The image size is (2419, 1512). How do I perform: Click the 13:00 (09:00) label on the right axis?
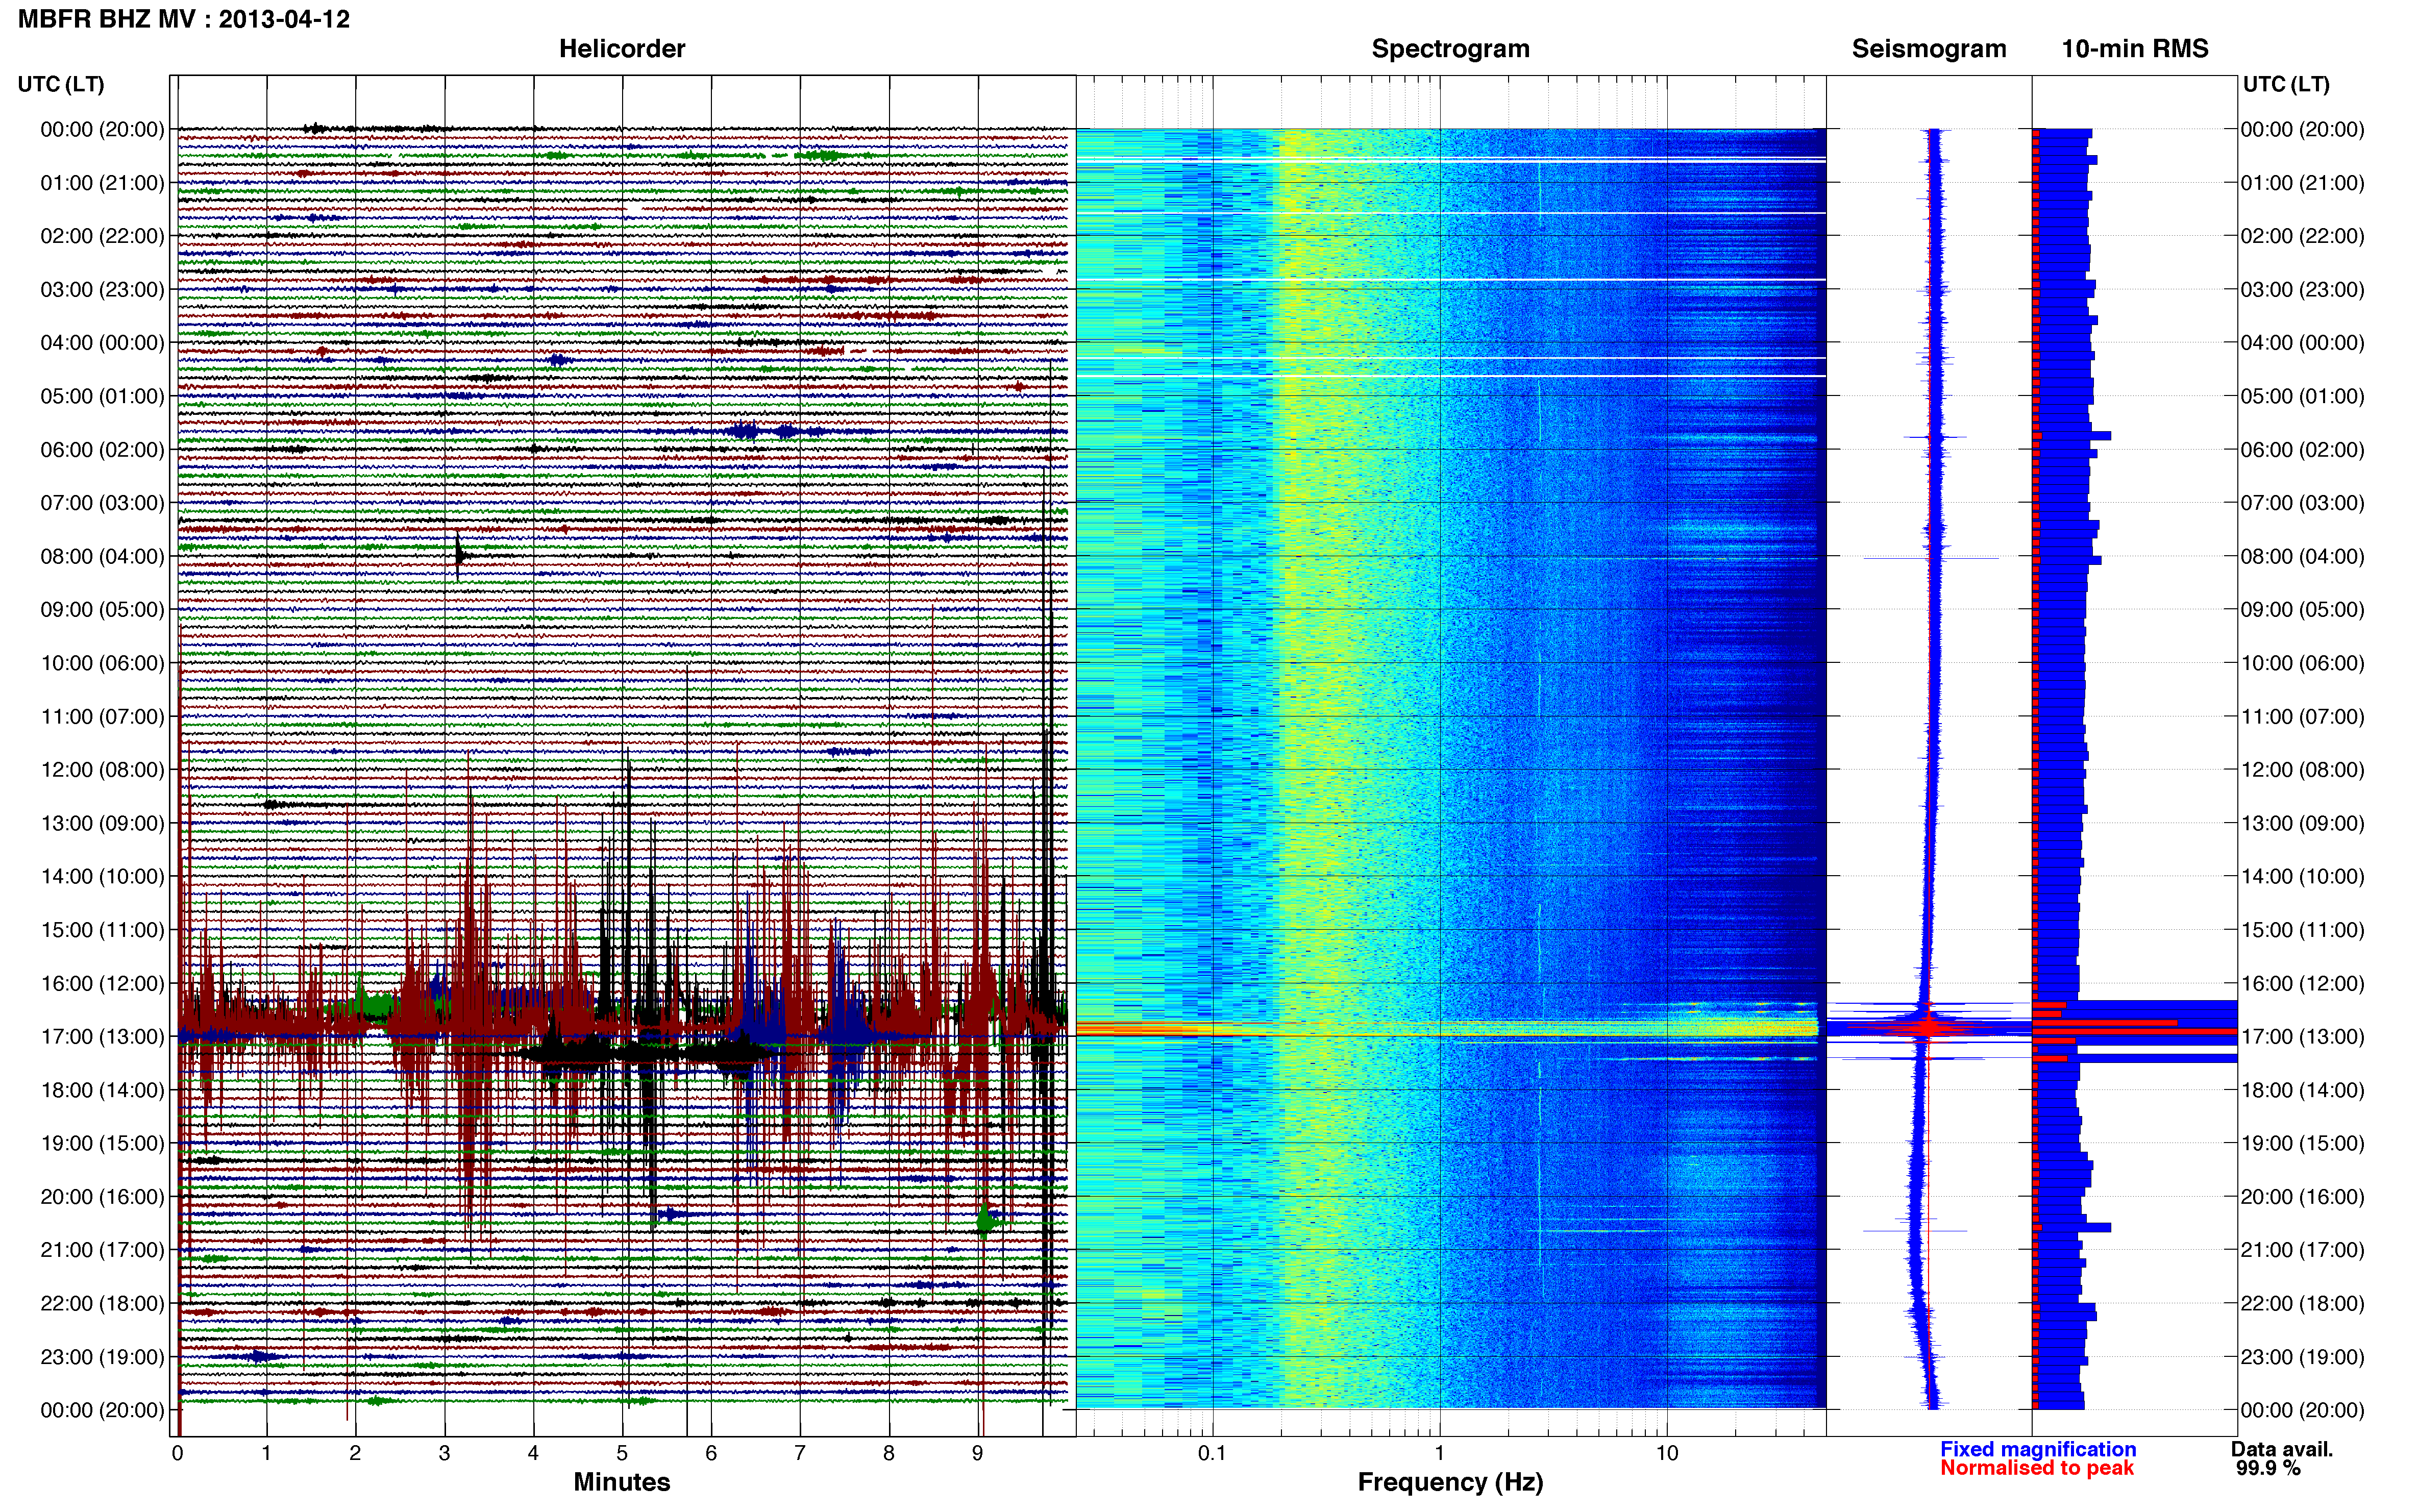click(2302, 823)
